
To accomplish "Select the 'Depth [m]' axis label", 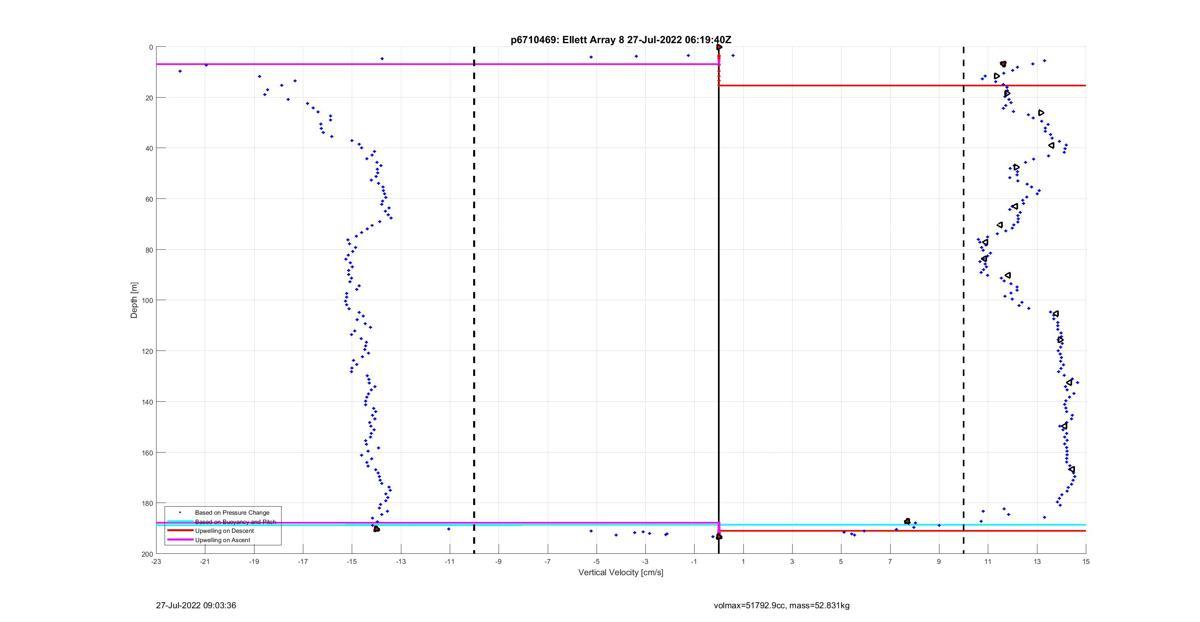I will 133,300.
